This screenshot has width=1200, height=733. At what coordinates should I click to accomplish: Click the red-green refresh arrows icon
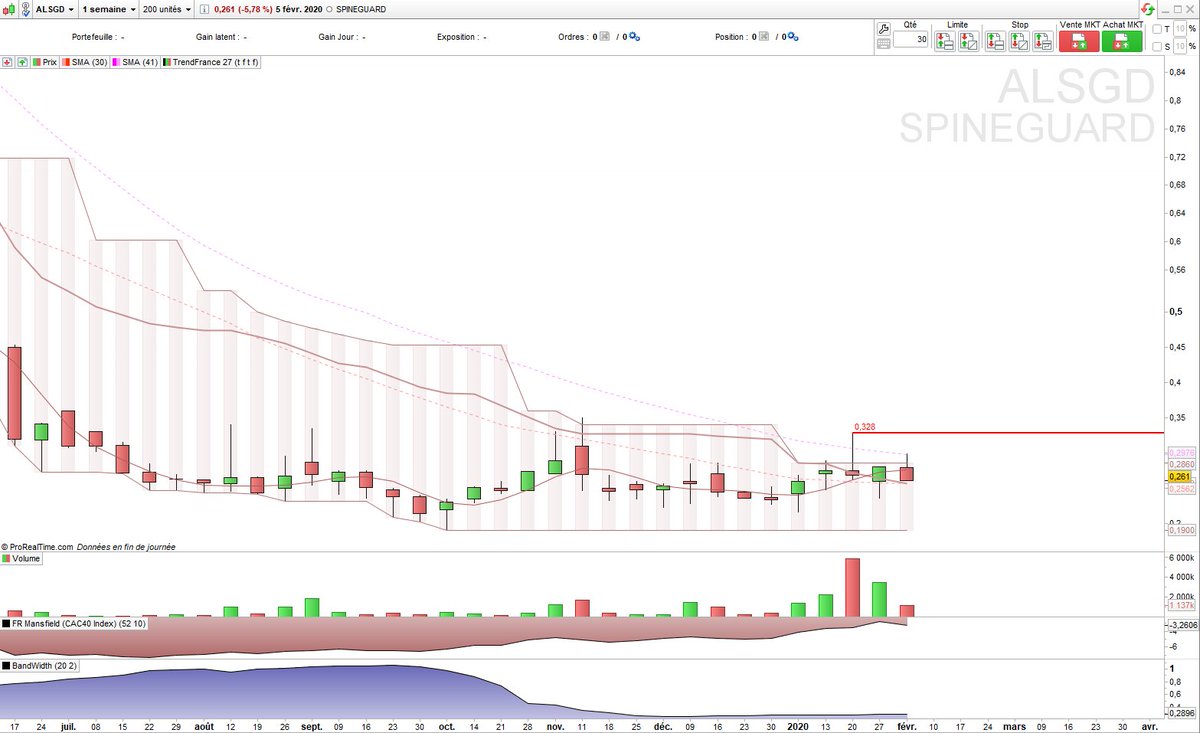(1148, 9)
